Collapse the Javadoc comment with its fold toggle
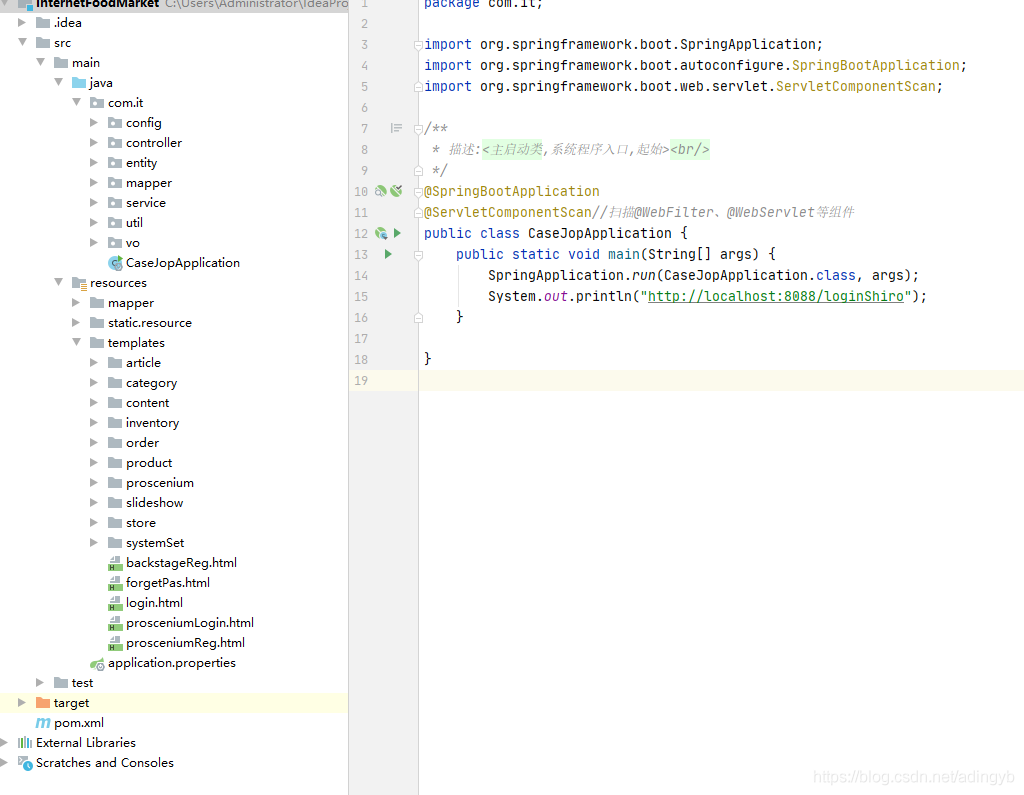 click(419, 129)
